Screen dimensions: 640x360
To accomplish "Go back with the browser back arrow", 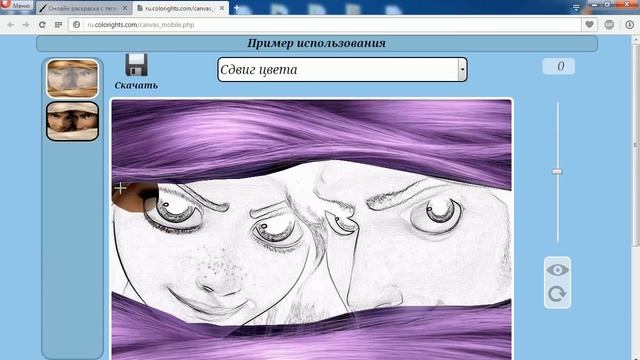I will click(x=11, y=25).
